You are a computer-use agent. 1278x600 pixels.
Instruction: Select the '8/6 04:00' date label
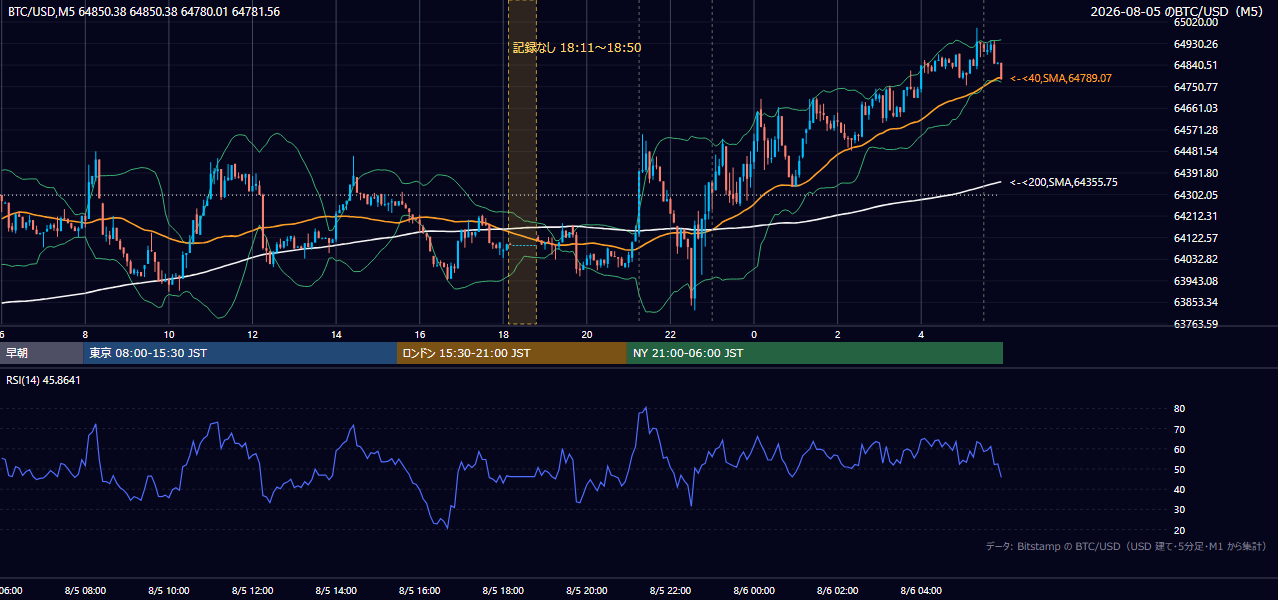[x=921, y=591]
